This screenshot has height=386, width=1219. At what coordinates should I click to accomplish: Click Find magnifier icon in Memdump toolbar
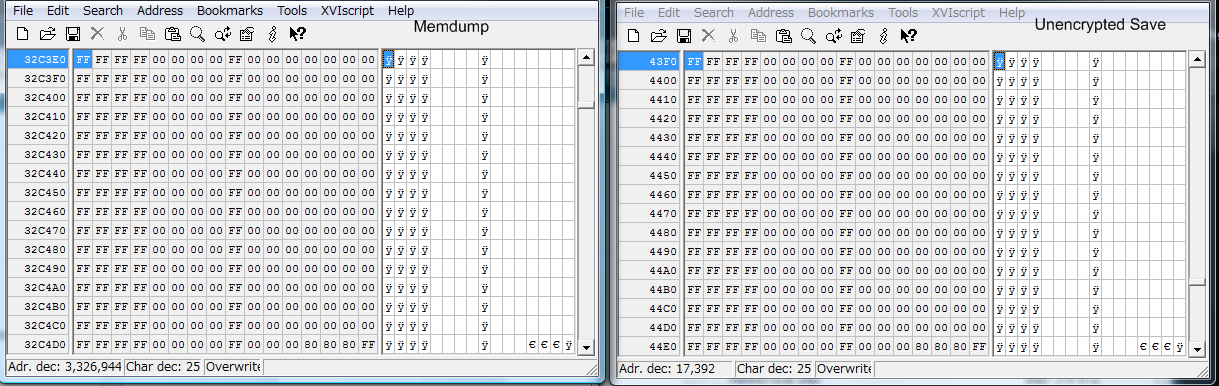pos(197,34)
